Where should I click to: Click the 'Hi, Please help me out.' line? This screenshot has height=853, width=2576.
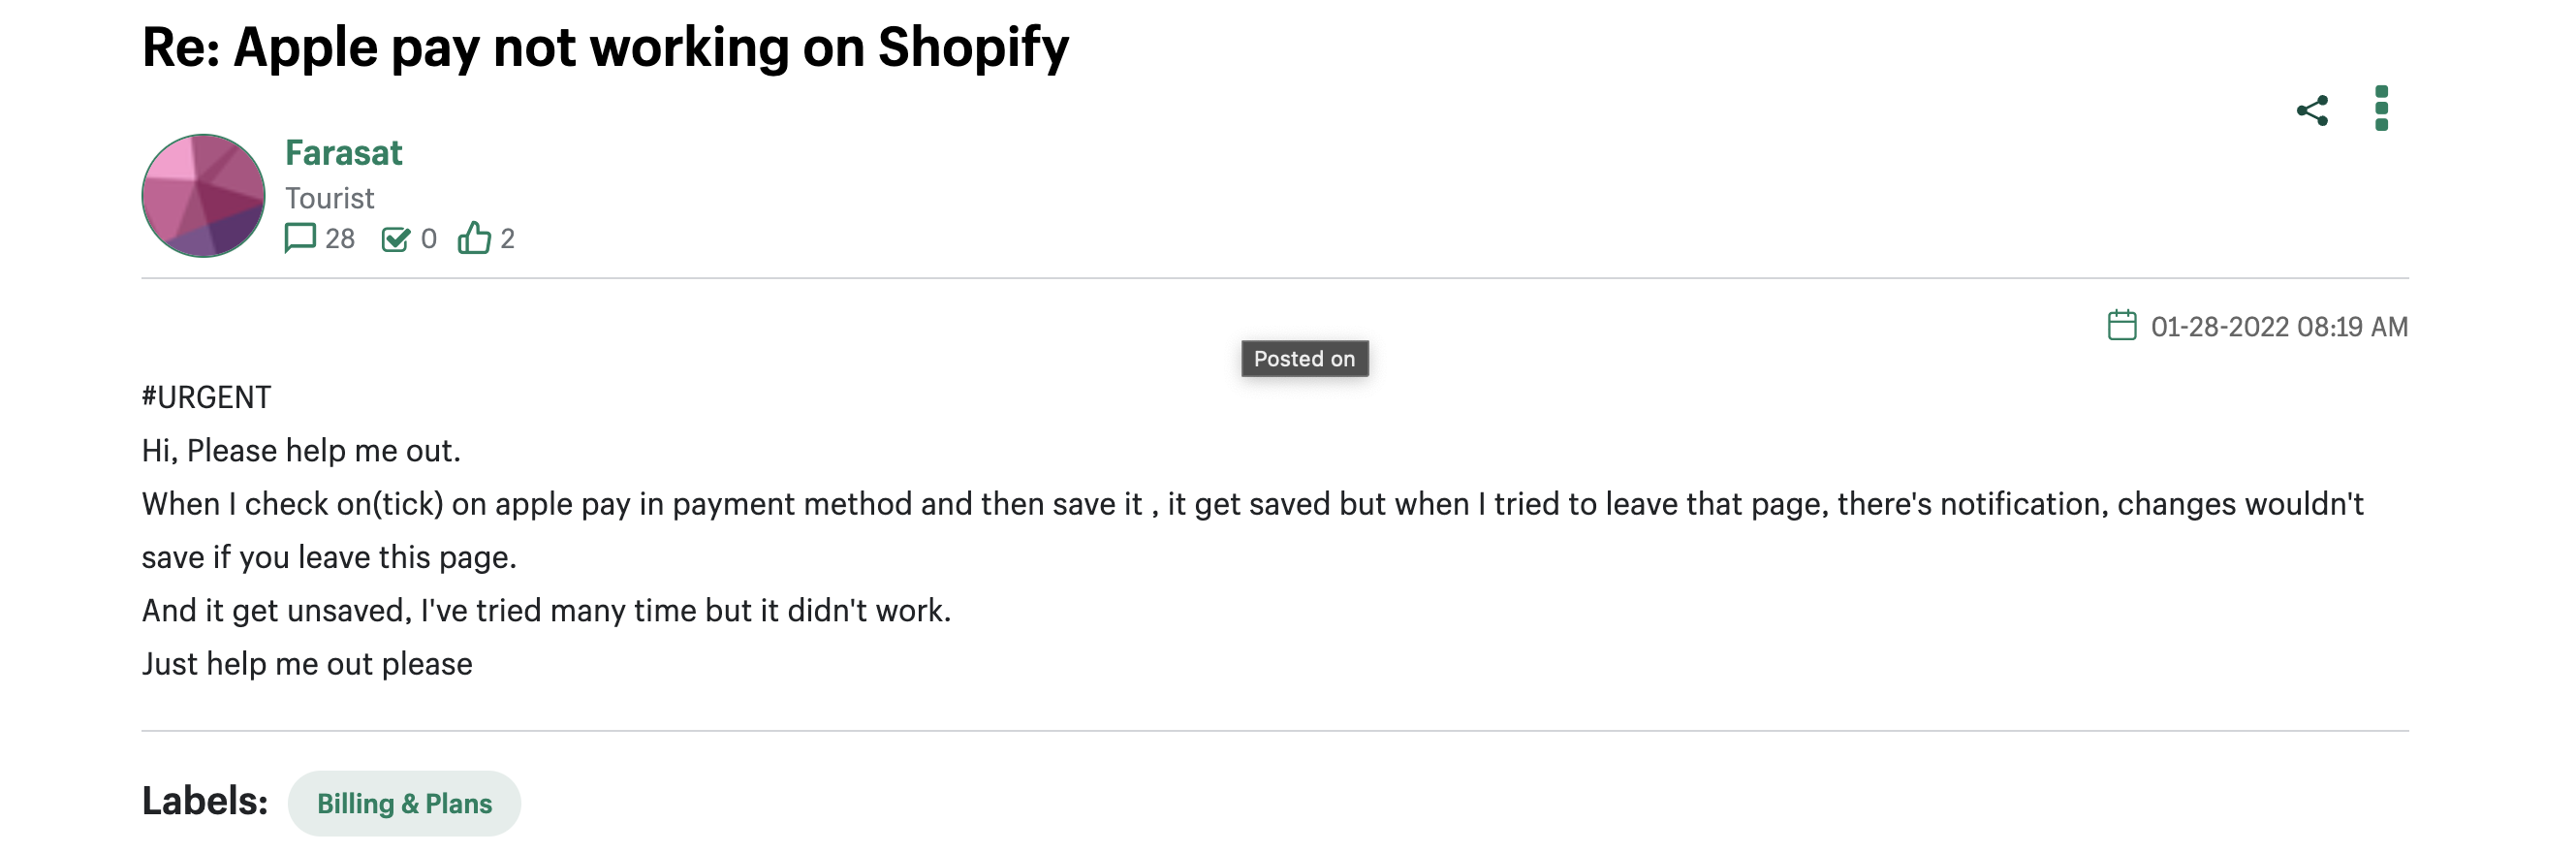(301, 451)
